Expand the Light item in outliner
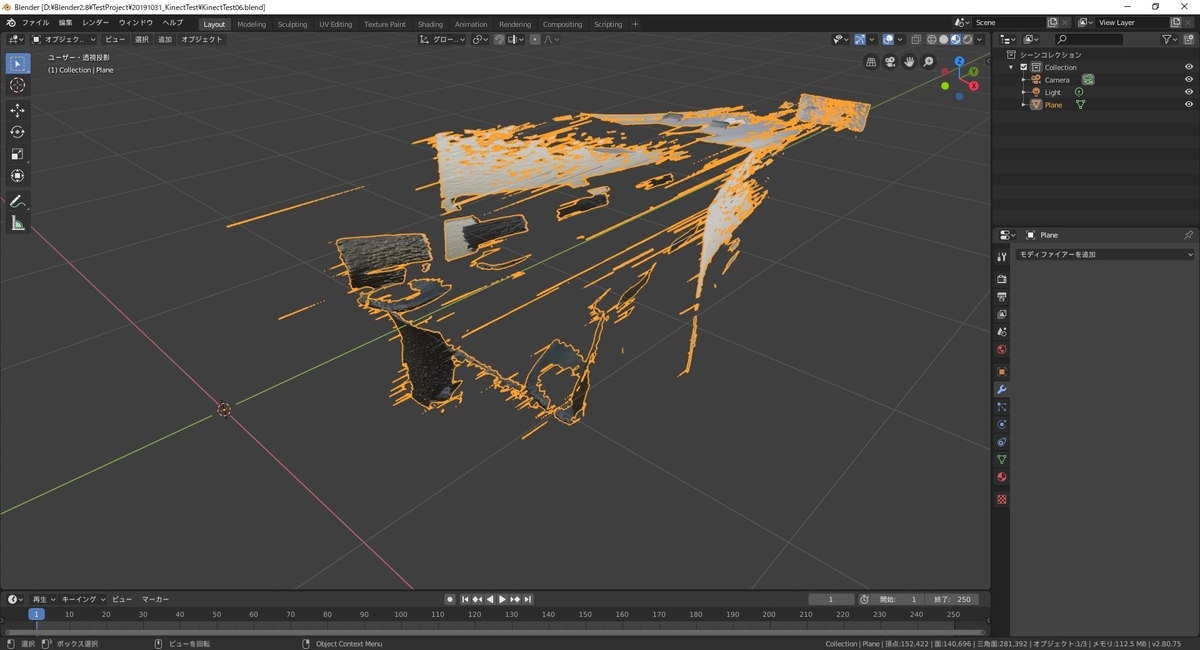The image size is (1200, 650). (1023, 92)
